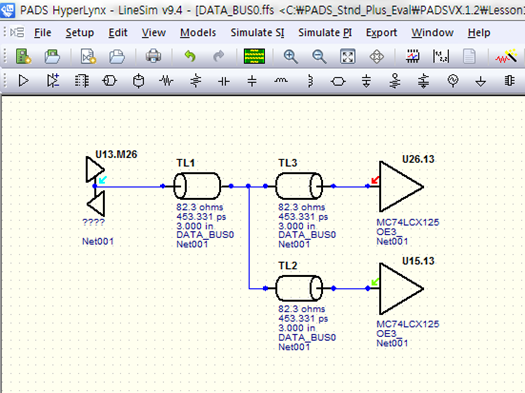
Task: Add an inductor component
Action: tap(281, 80)
